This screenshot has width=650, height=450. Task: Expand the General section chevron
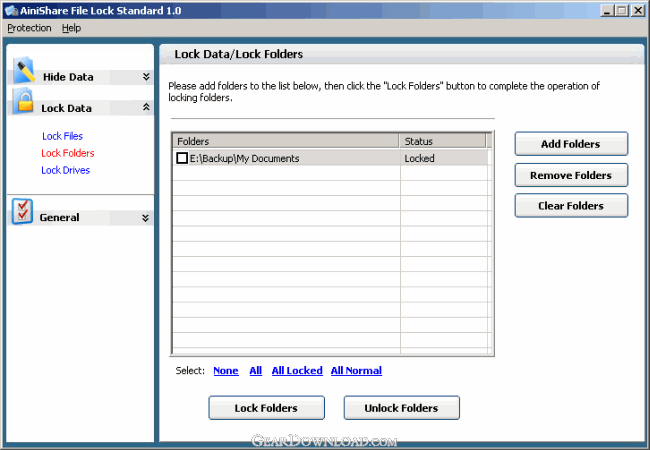(x=145, y=218)
